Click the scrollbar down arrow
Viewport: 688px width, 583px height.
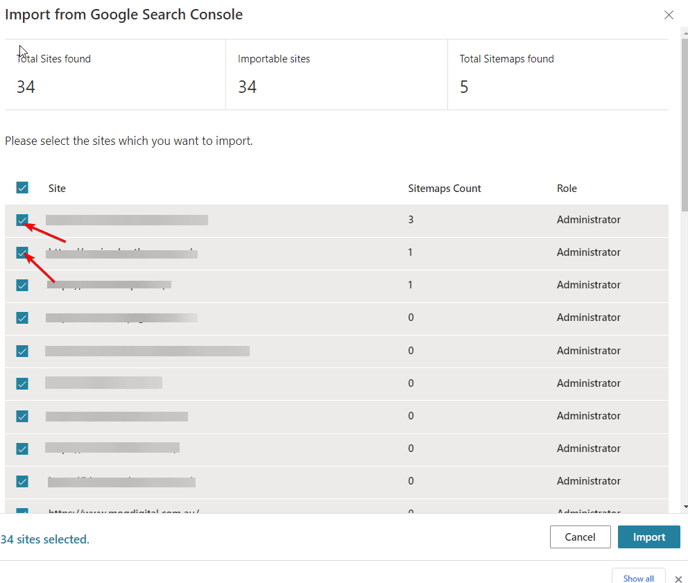click(x=685, y=507)
